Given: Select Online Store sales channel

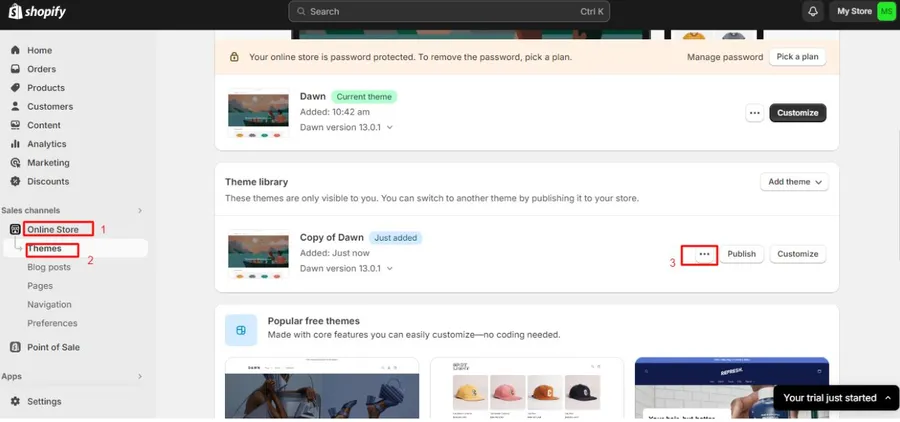Looking at the screenshot, I should (x=53, y=230).
